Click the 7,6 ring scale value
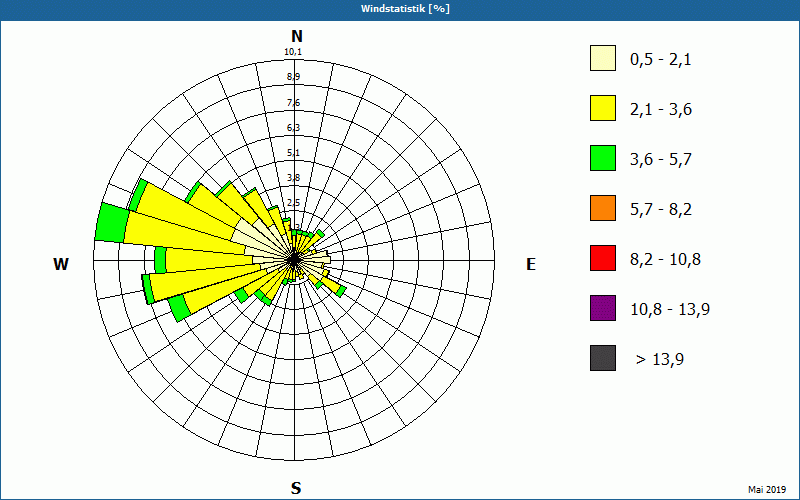The image size is (800, 500). click(293, 103)
